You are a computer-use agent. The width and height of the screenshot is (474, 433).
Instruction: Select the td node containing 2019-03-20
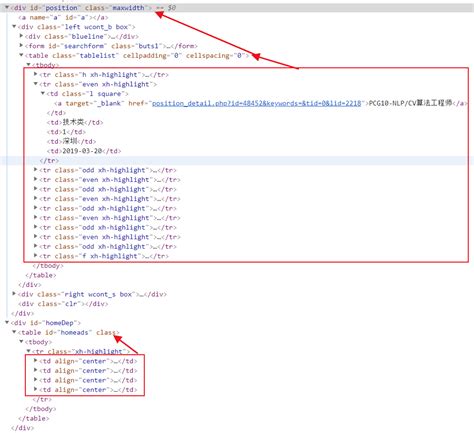click(x=84, y=151)
